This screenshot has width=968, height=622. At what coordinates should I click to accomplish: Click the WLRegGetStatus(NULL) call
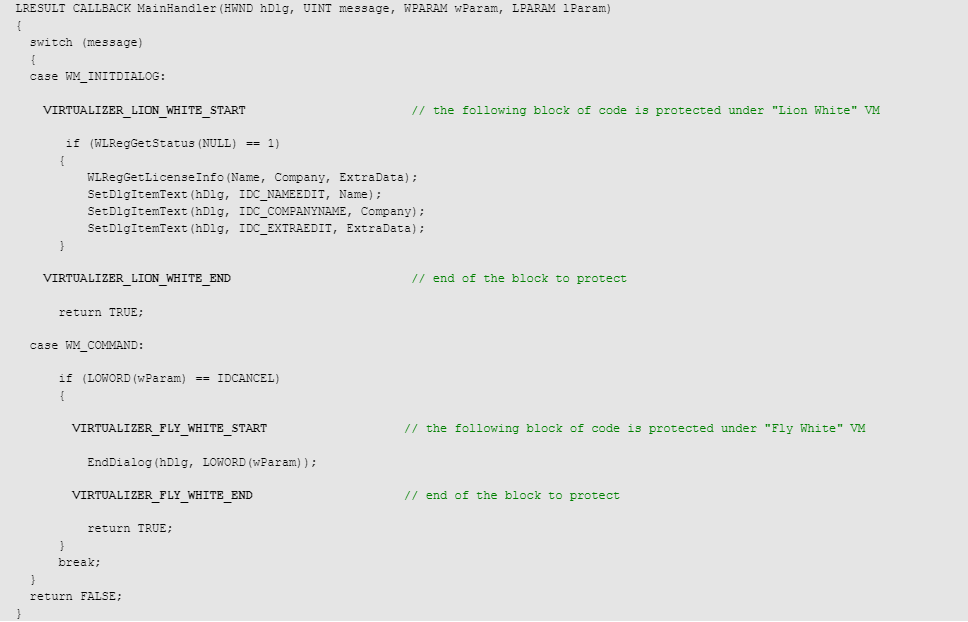[165, 144]
